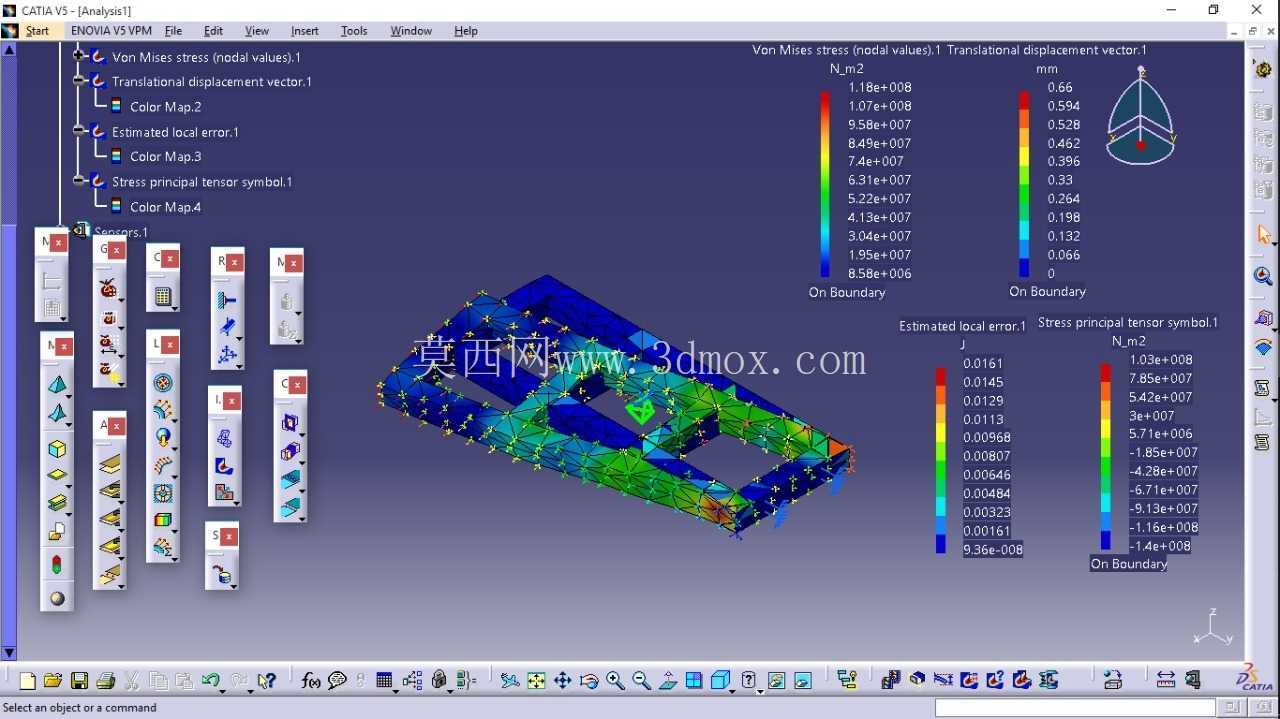Screen dimensions: 1280x719
Task: Toggle Swap visible space icon
Action: point(802,681)
